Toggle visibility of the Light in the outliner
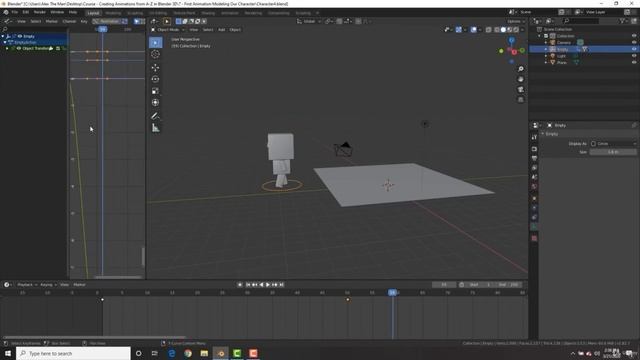The image size is (640, 360). tap(634, 56)
